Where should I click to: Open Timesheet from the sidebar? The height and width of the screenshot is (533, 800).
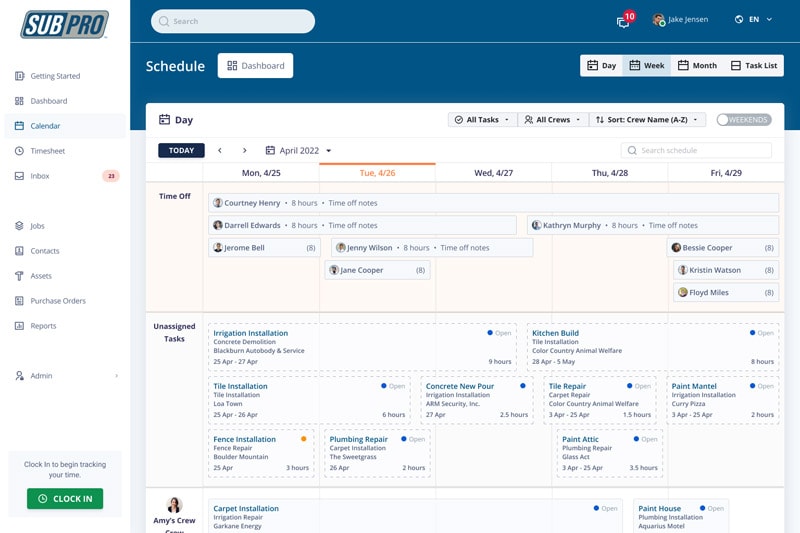(47, 151)
